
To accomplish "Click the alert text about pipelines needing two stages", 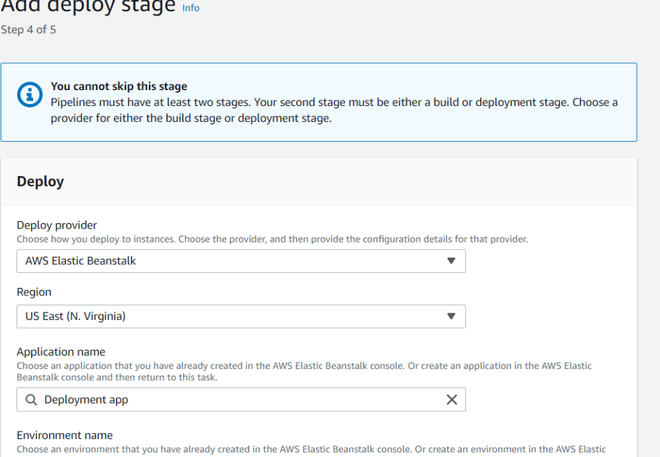I will pyautogui.click(x=334, y=110).
